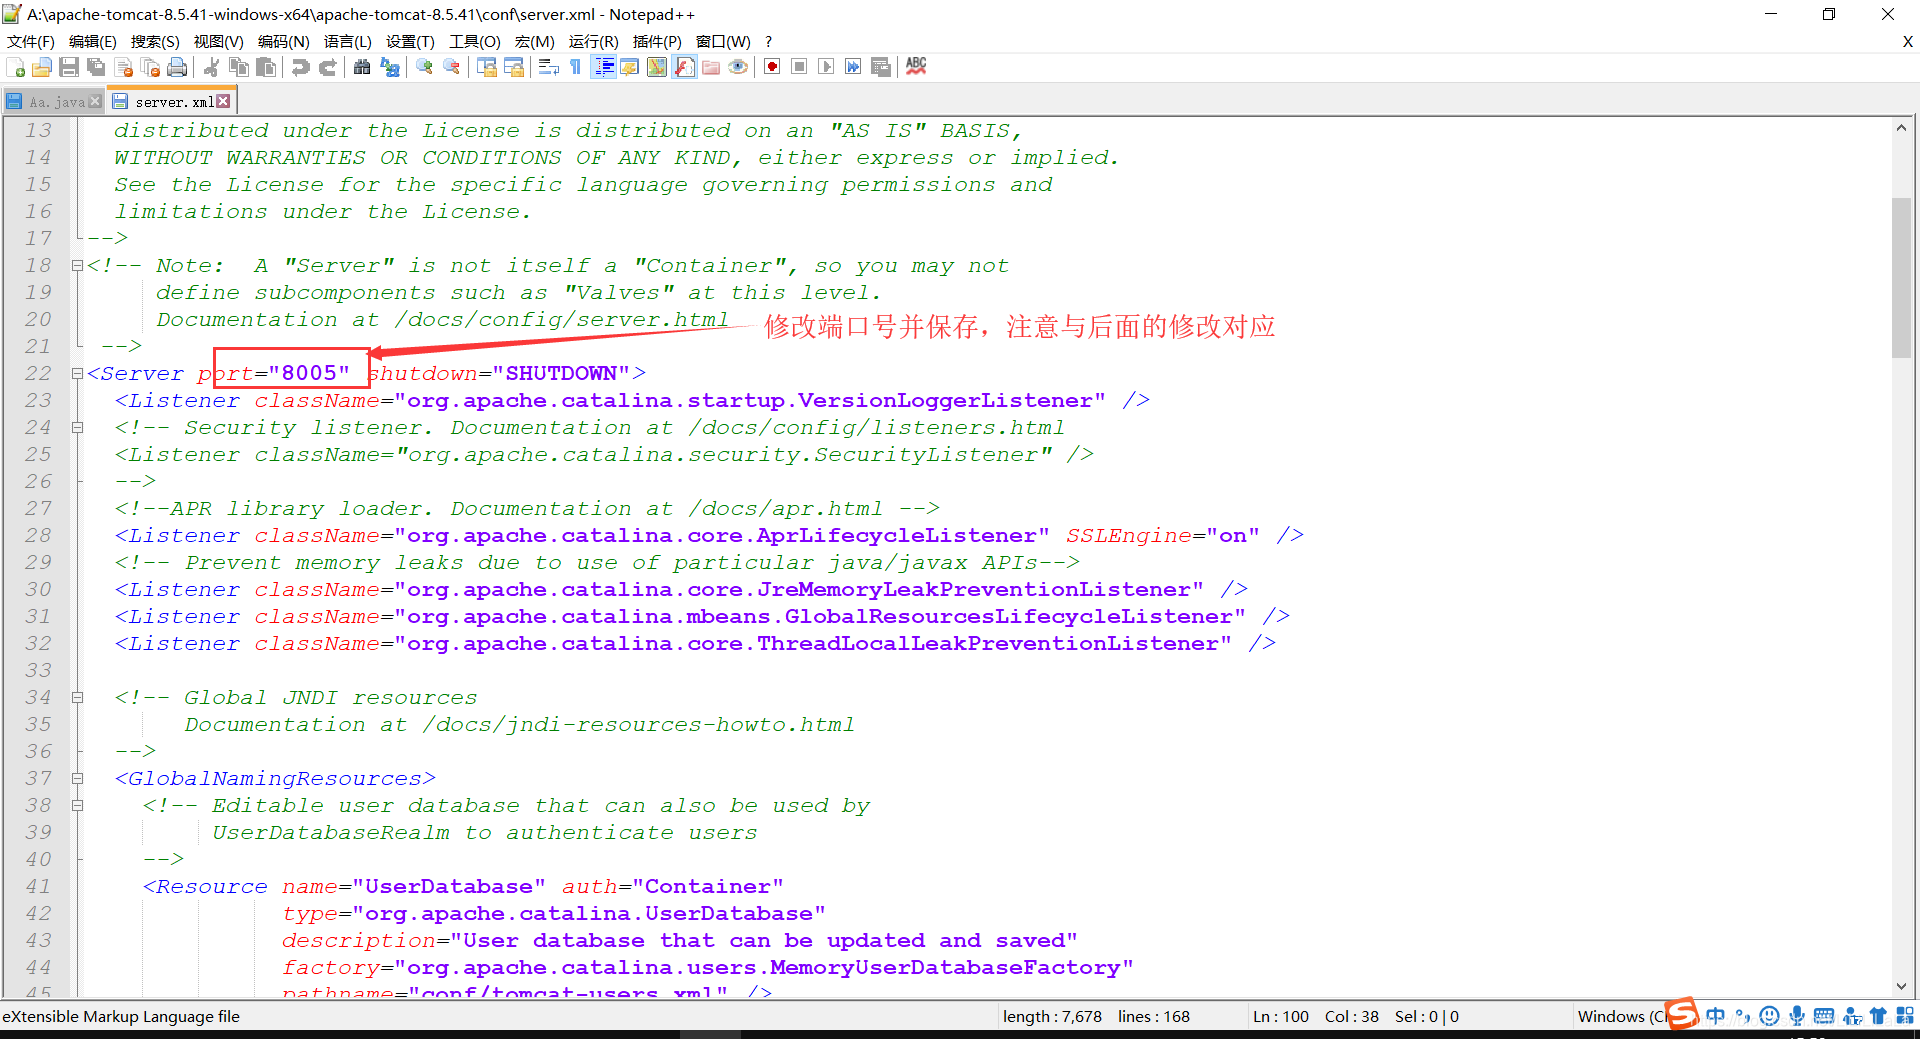
Task: Open the Replace dialog icon
Action: 390,67
